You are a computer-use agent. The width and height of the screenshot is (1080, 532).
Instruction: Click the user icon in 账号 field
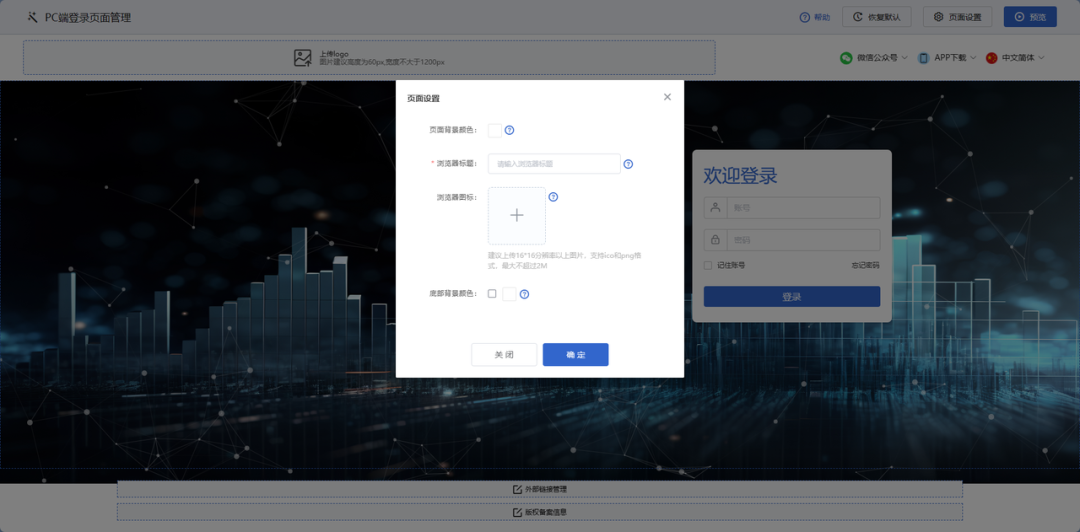715,207
